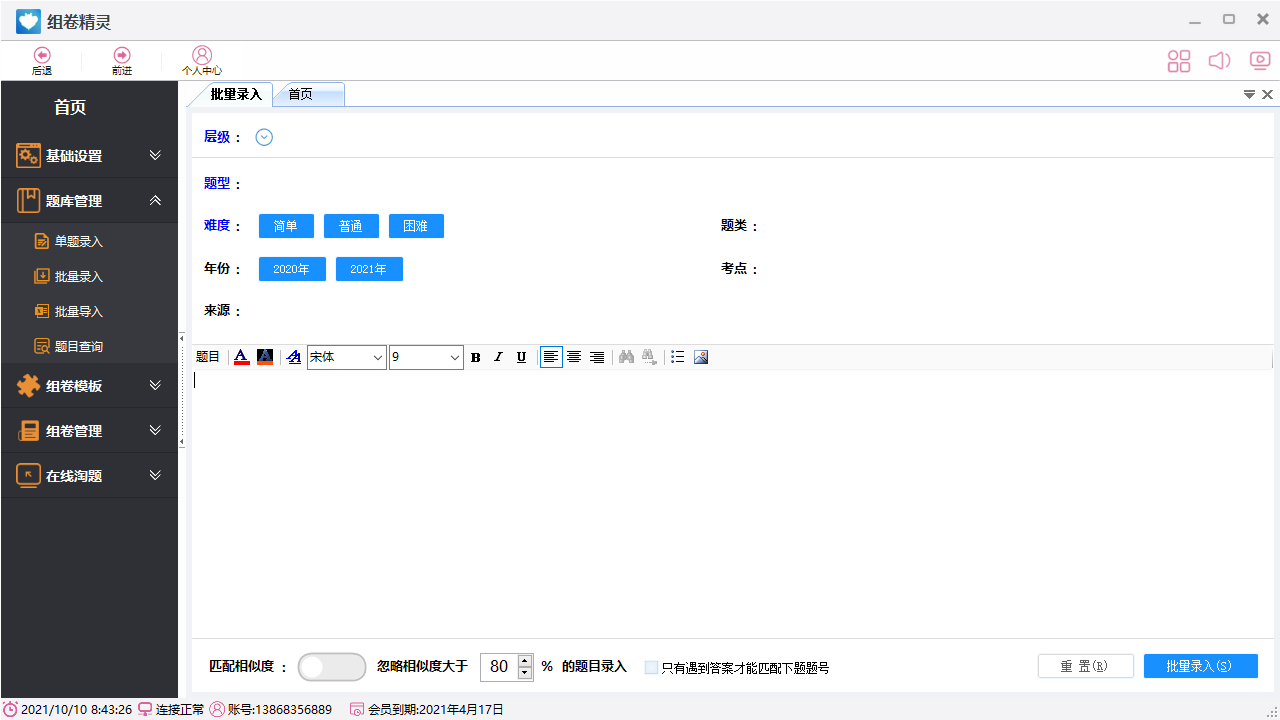The width and height of the screenshot is (1280, 720).
Task: Click the find icon in the editor toolbar
Action: [626, 357]
